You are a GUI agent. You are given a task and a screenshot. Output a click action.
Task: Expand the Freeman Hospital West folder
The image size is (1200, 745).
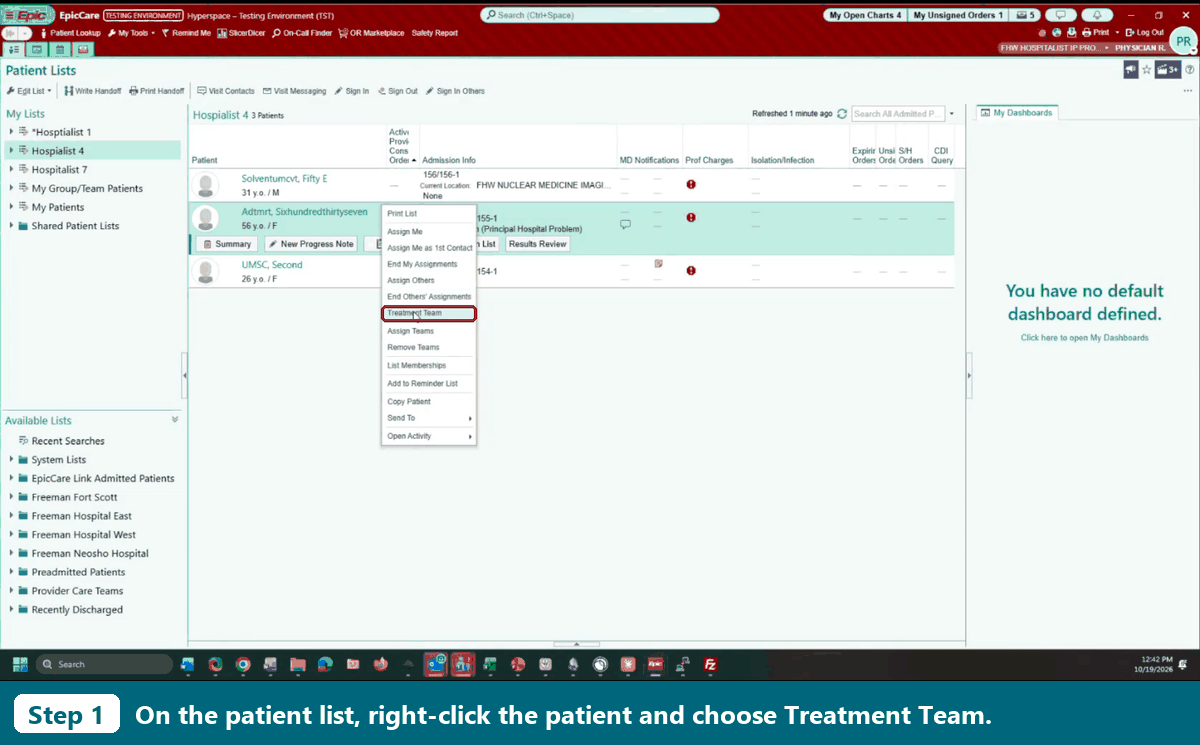coord(11,535)
